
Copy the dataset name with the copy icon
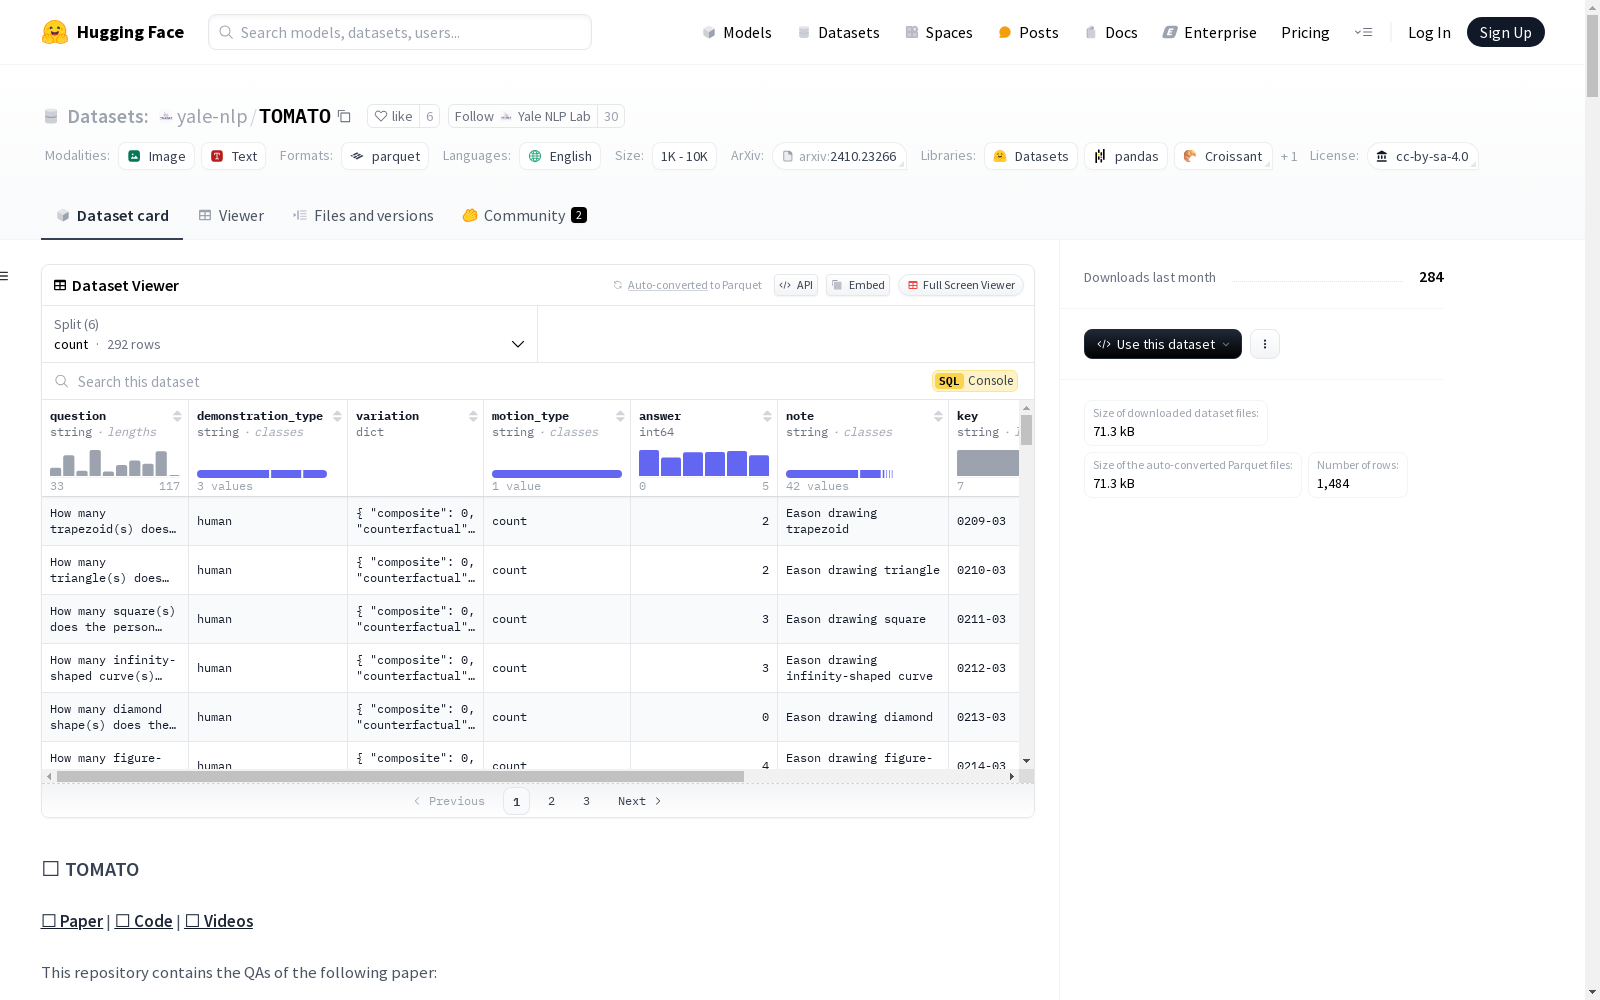[344, 116]
